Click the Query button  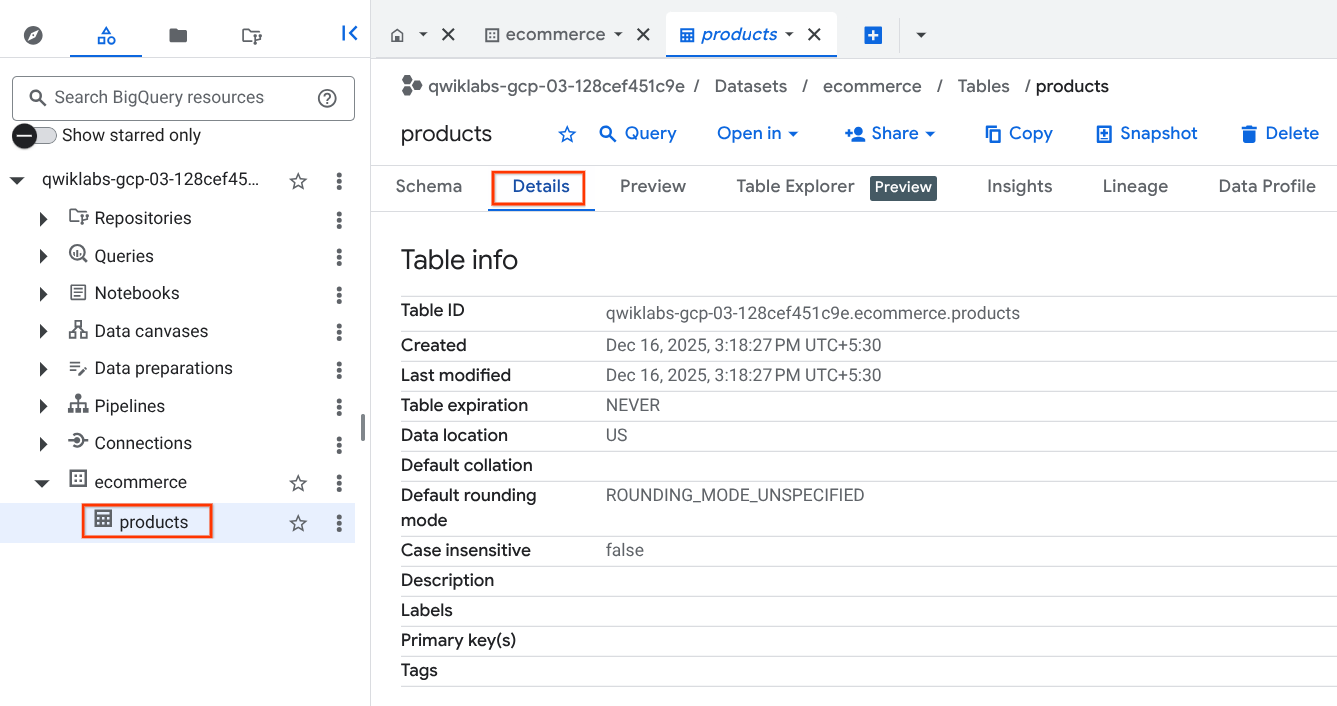638,133
